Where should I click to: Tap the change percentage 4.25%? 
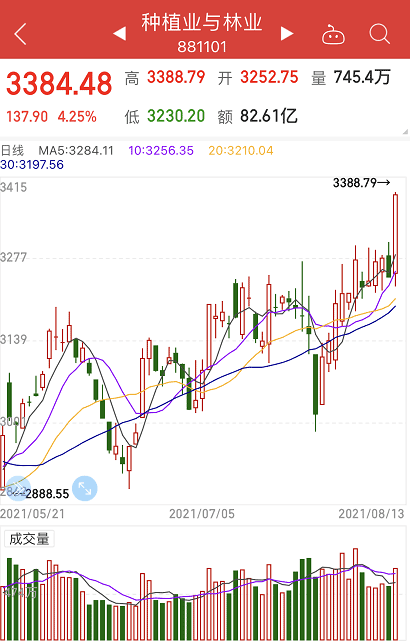click(77, 117)
